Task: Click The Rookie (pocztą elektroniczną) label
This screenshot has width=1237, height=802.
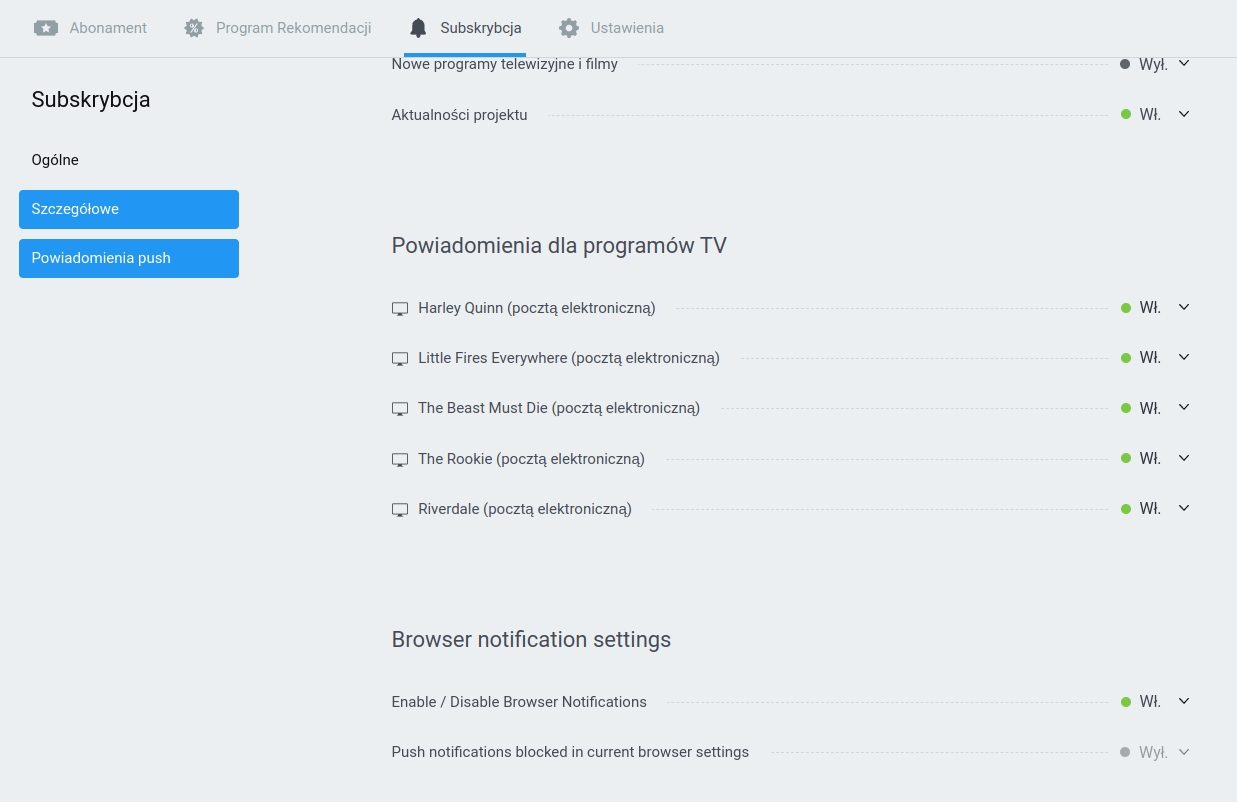Action: (x=532, y=459)
